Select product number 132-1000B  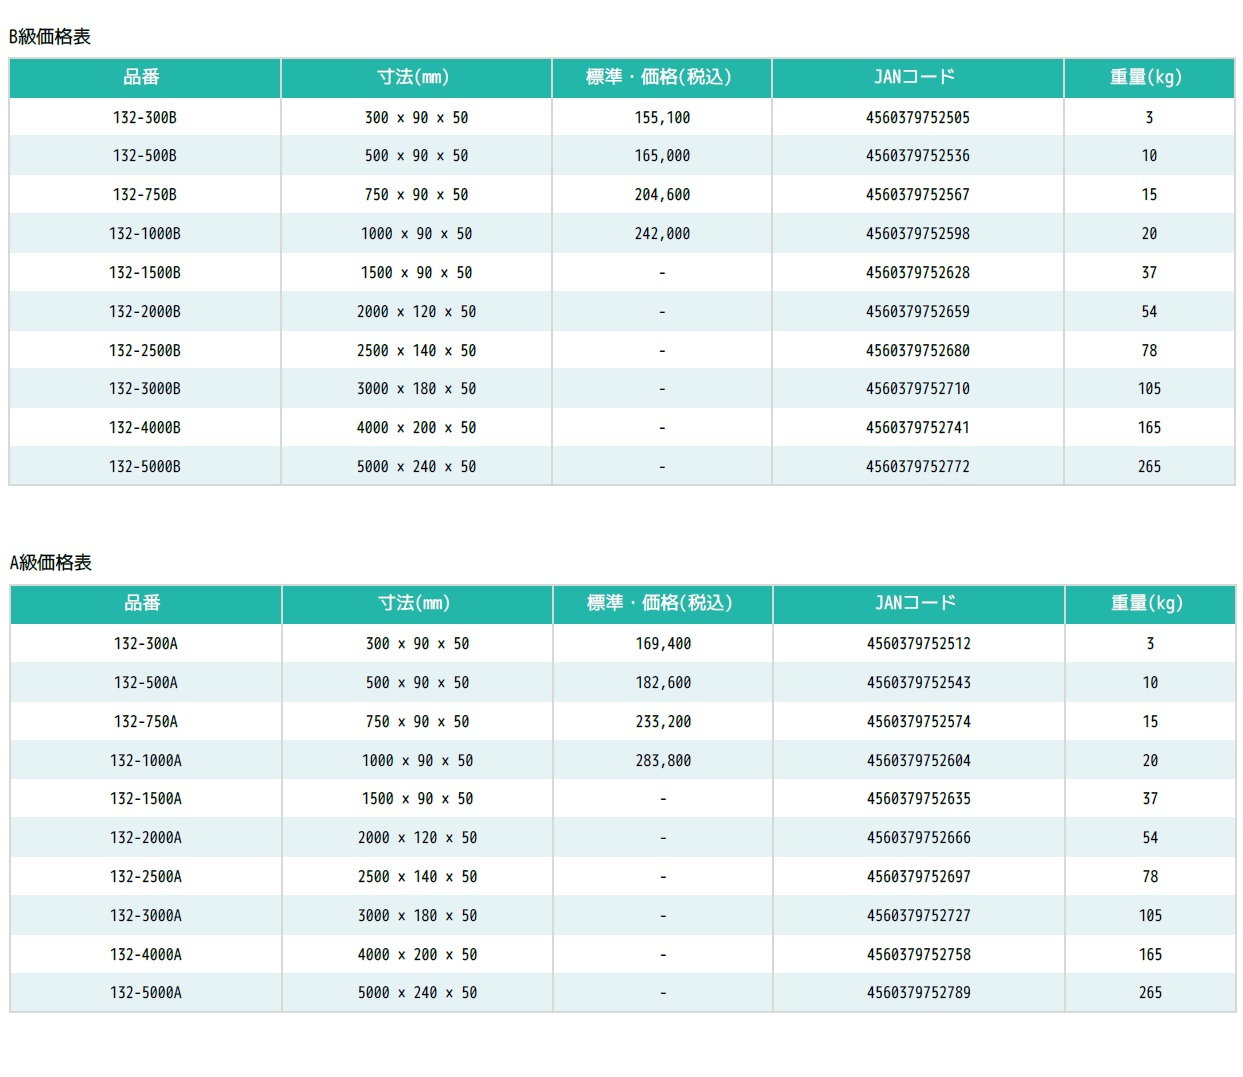145,234
